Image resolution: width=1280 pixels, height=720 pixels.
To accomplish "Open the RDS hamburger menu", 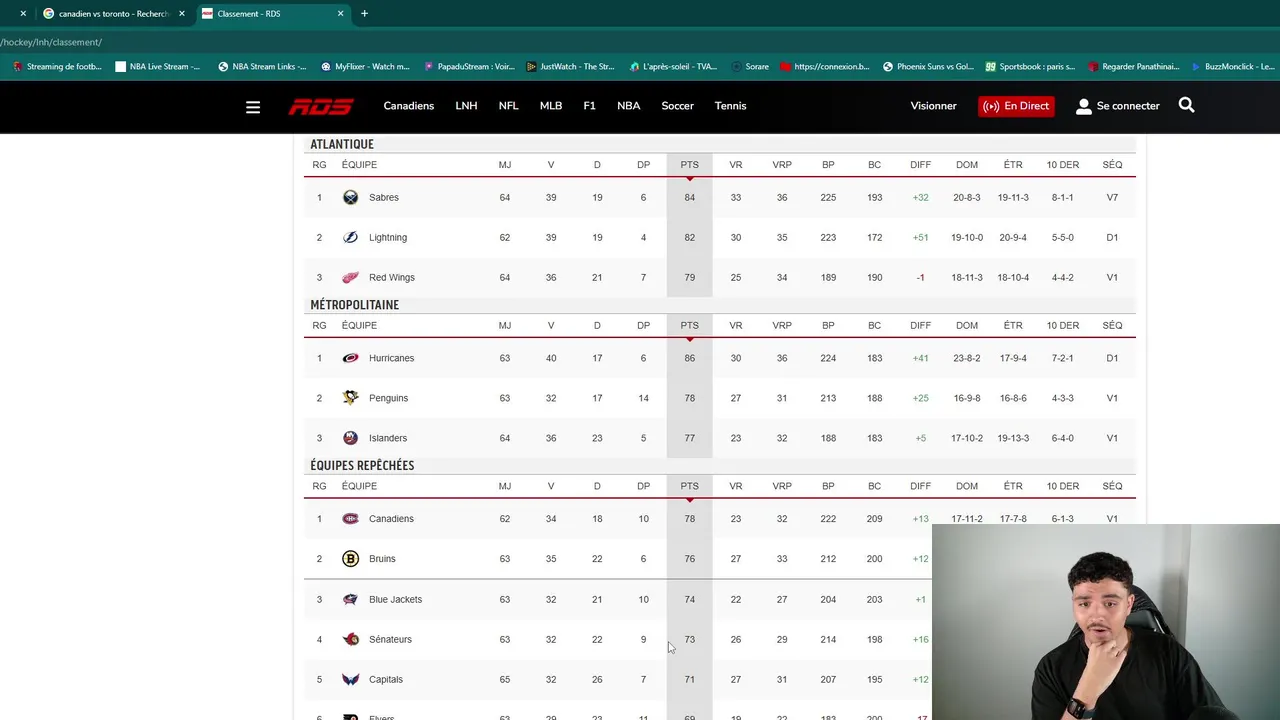I will pos(253,106).
